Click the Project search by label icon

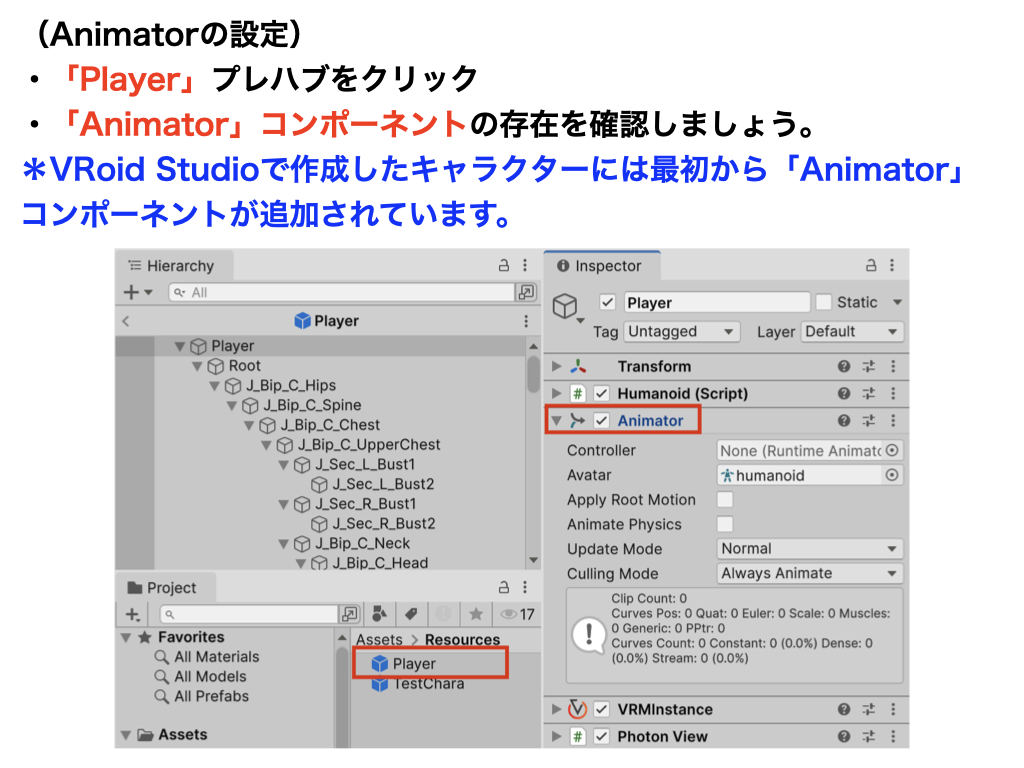click(x=411, y=614)
